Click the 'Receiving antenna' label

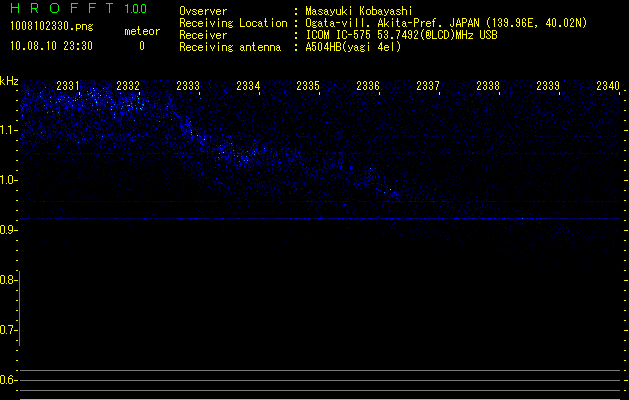click(230, 47)
